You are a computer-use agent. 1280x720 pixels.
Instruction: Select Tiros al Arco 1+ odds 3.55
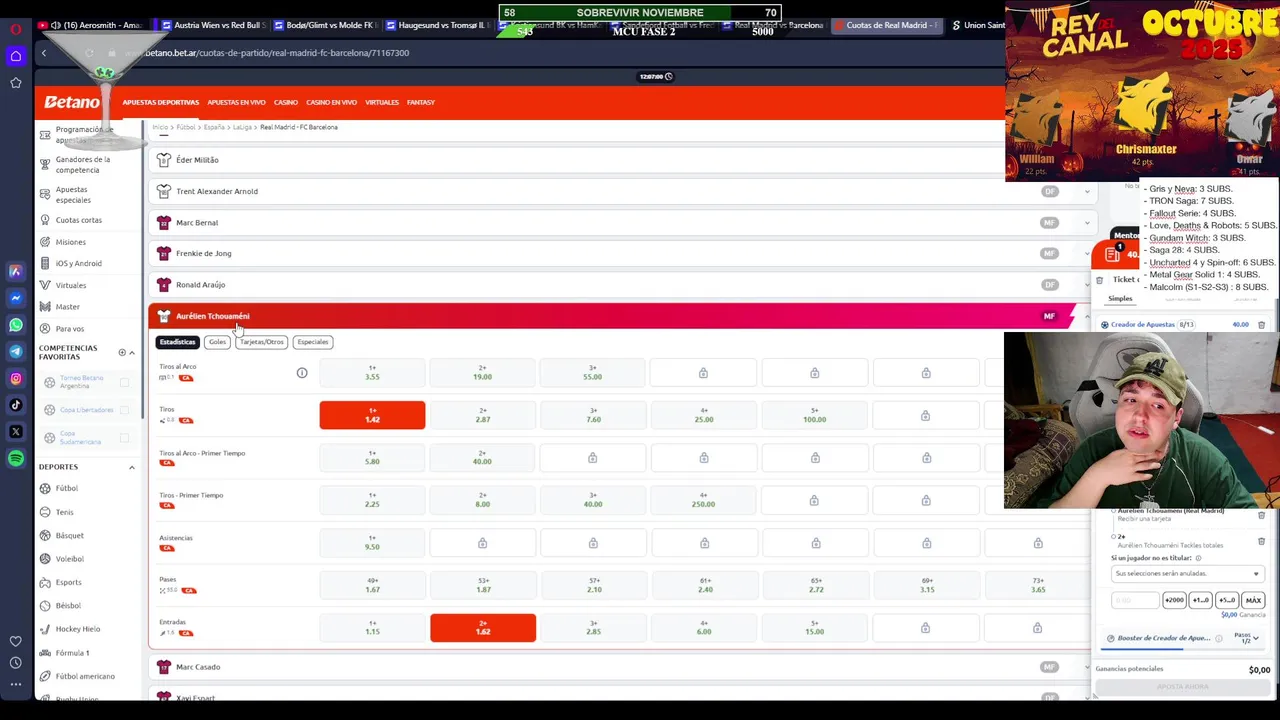coord(372,373)
